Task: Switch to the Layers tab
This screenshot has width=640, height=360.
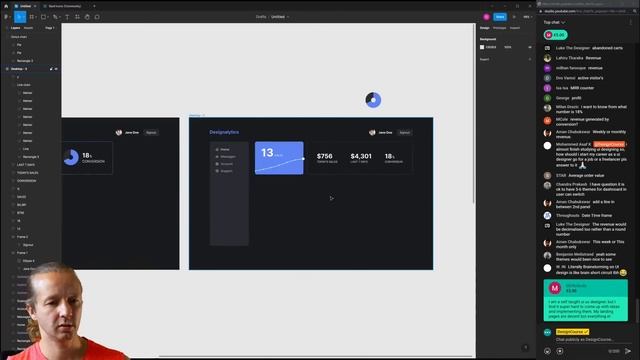Action: point(16,28)
